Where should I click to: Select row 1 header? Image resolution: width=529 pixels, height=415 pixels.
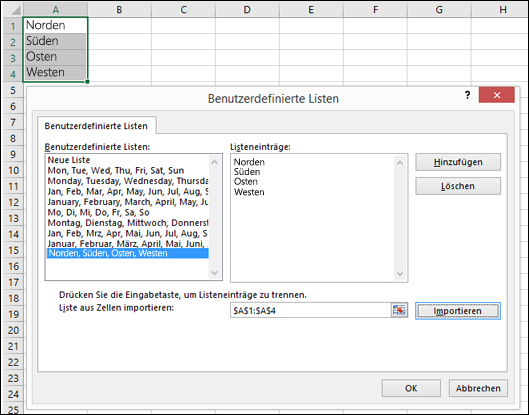coord(13,26)
